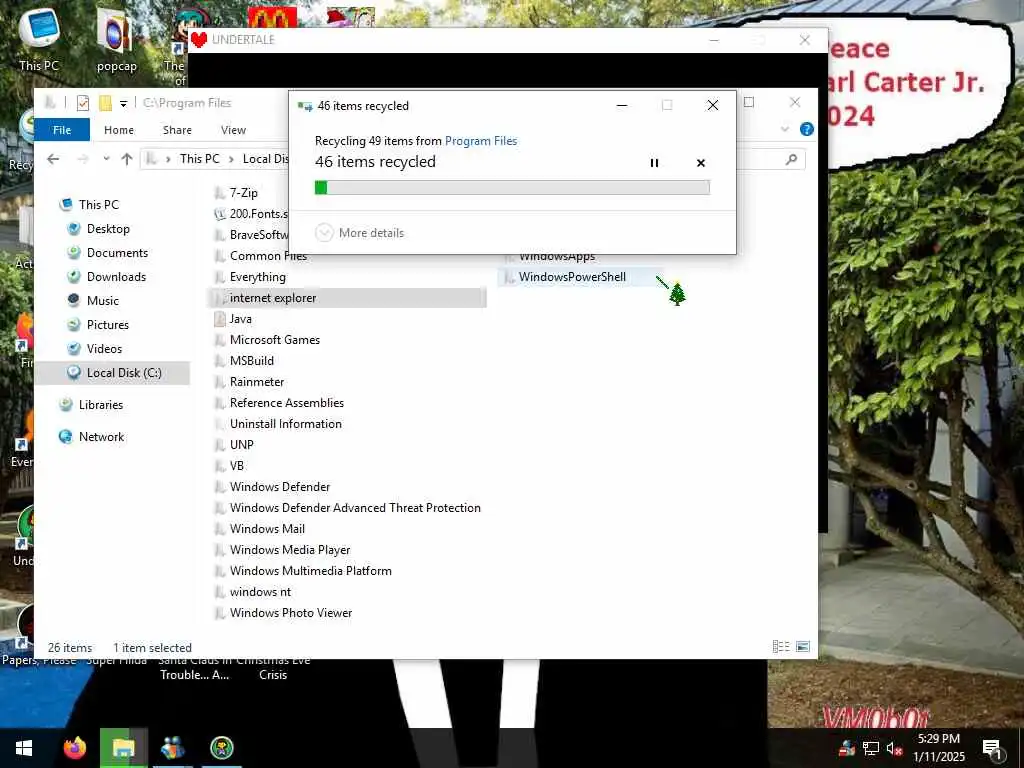The width and height of the screenshot is (1024, 768).
Task: Click Properties icon in quick access toolbar
Action: (x=83, y=103)
